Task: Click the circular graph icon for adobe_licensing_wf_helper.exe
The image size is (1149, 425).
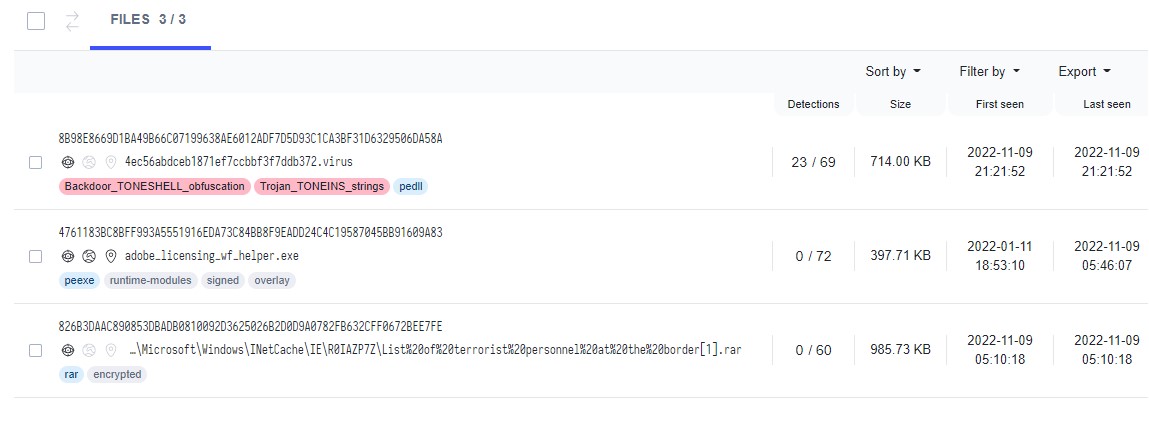Action: coord(89,255)
